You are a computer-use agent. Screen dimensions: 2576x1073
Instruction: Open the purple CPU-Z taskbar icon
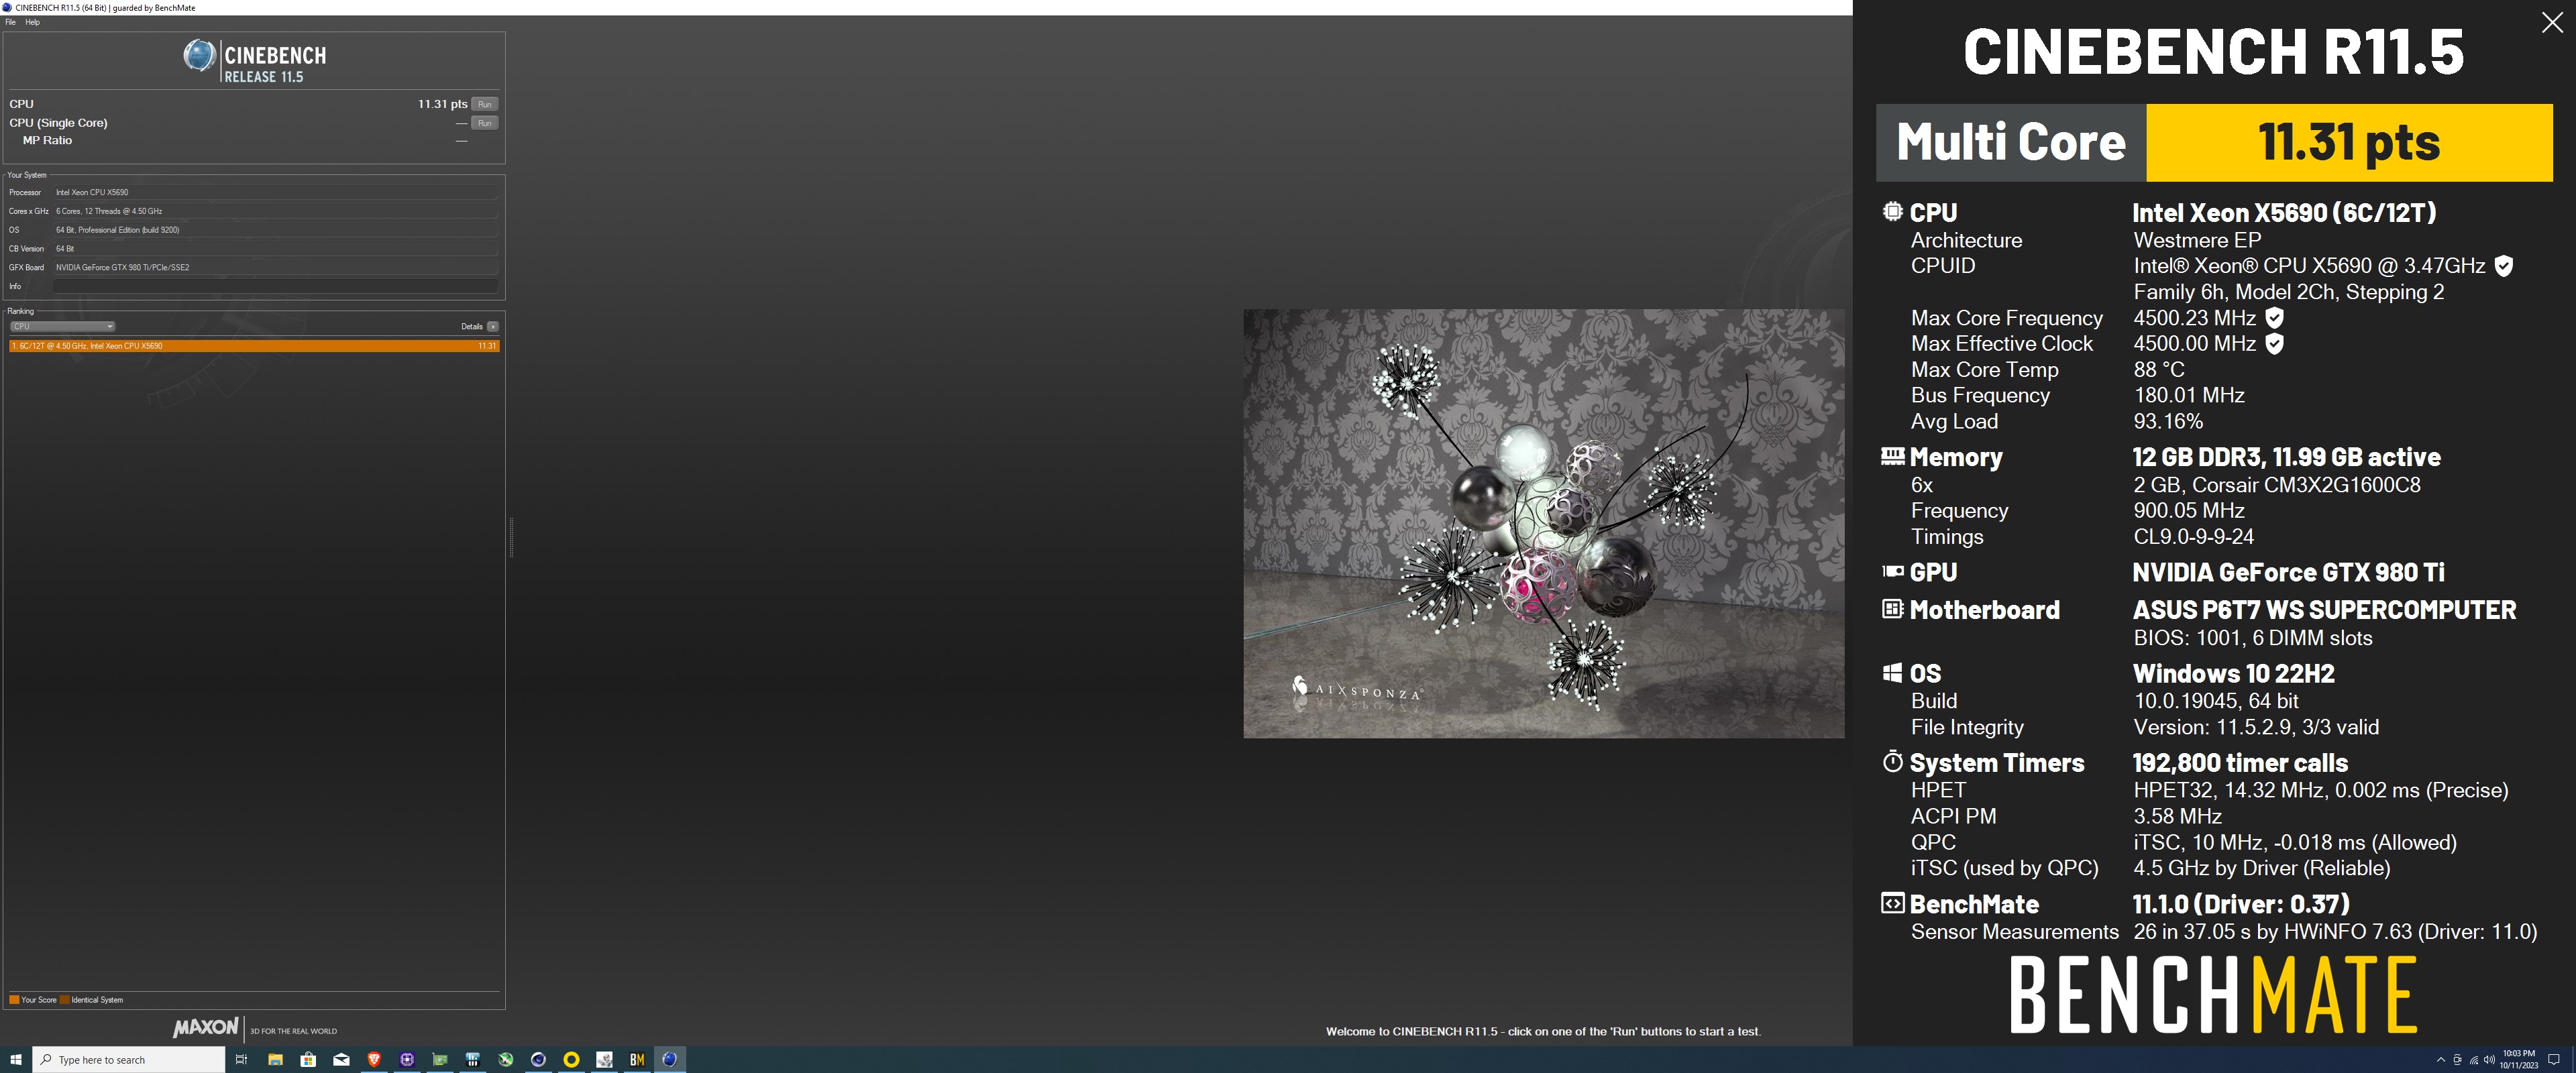[x=407, y=1060]
